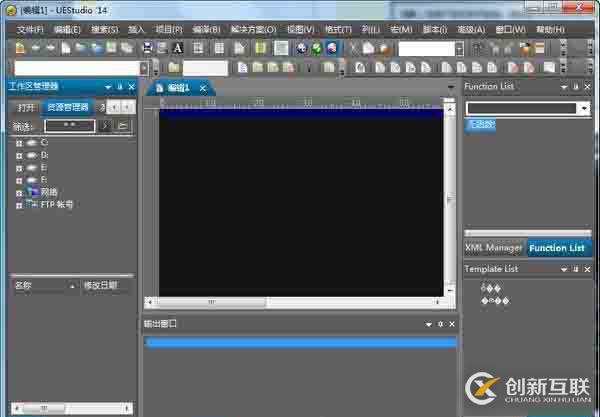Click the workspace tab scroll-right arrow
Viewport: 600px width, 417px height.
coord(127,108)
